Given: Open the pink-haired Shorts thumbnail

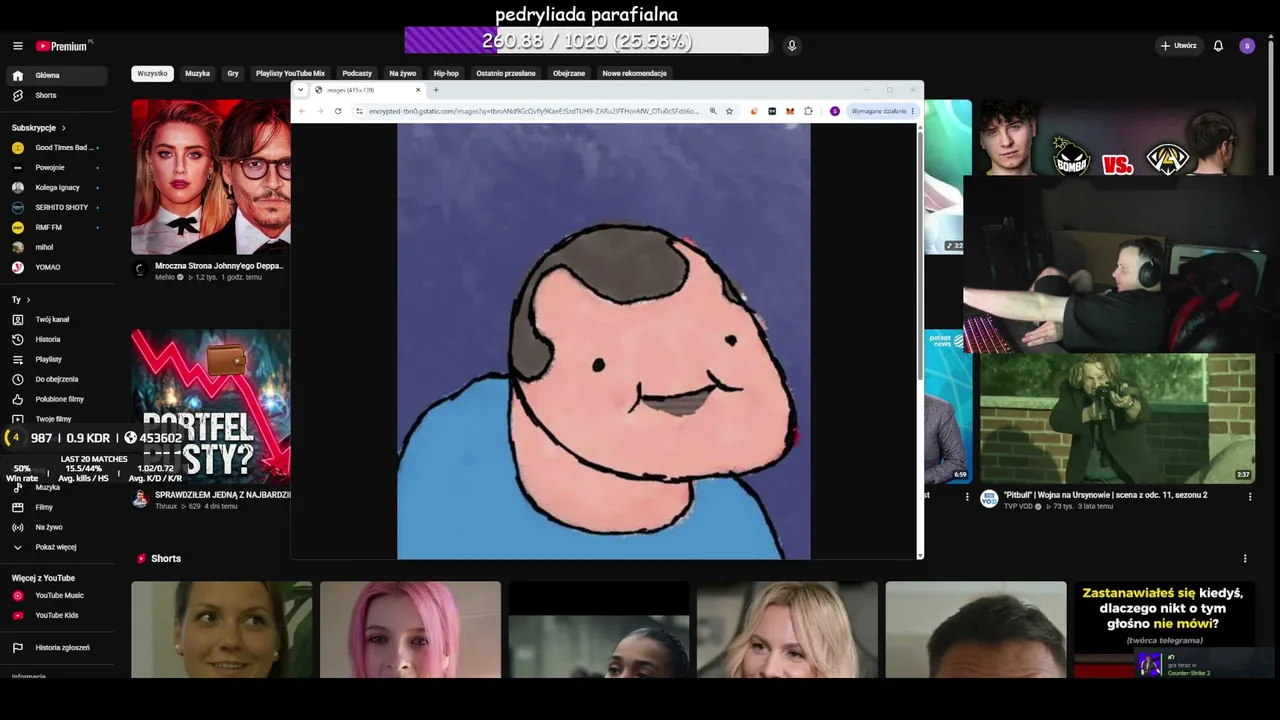Looking at the screenshot, I should click(410, 630).
